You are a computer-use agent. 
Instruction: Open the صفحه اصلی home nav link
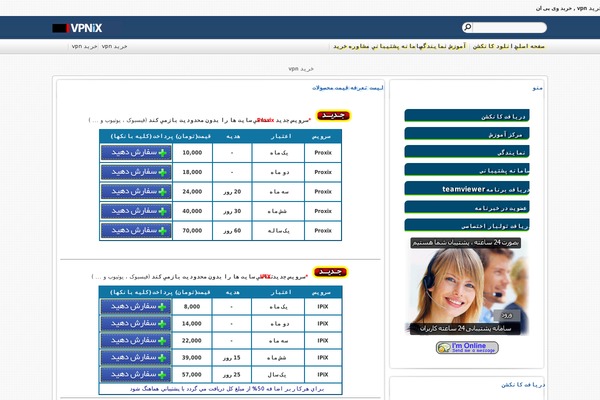(530, 46)
